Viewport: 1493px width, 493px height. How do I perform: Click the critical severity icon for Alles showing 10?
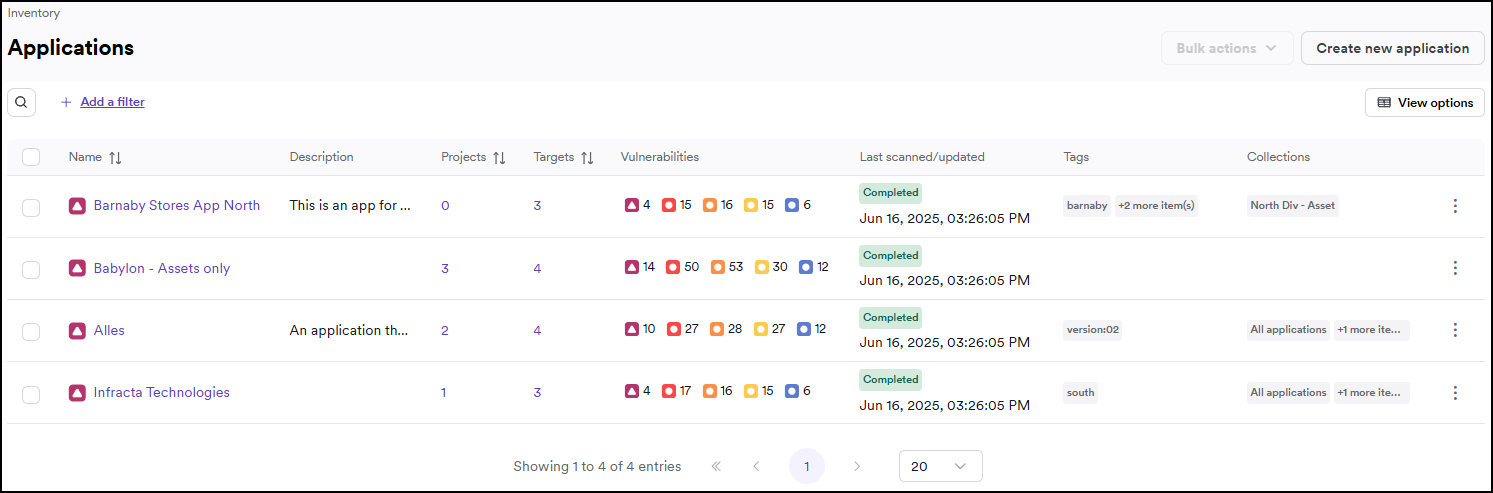click(x=631, y=329)
